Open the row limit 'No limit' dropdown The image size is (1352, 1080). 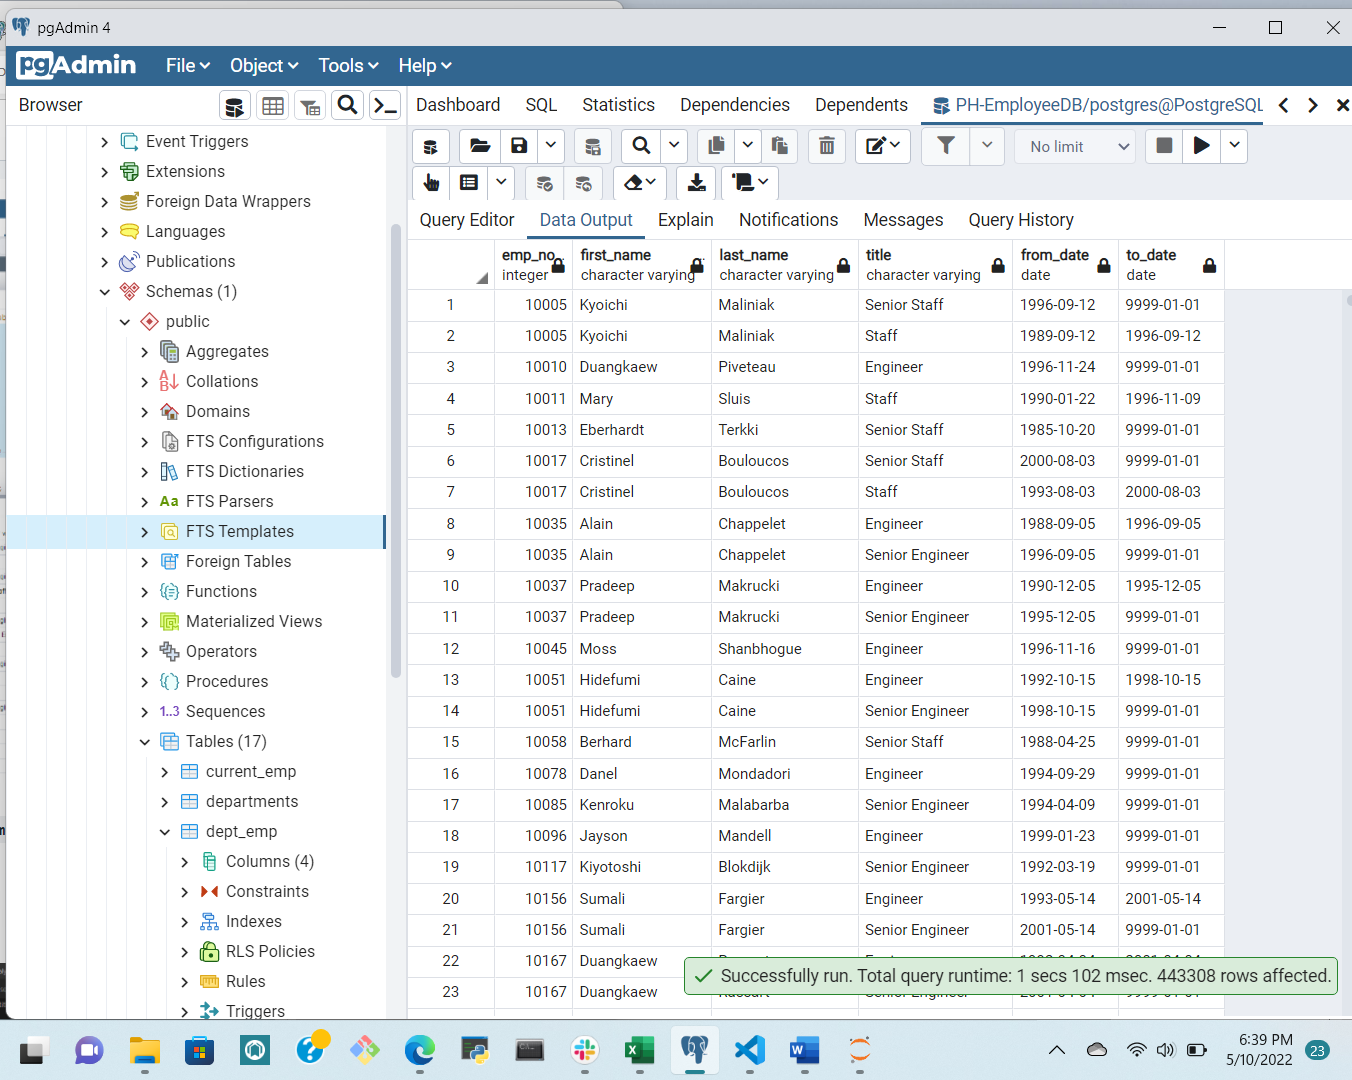(x=1076, y=146)
